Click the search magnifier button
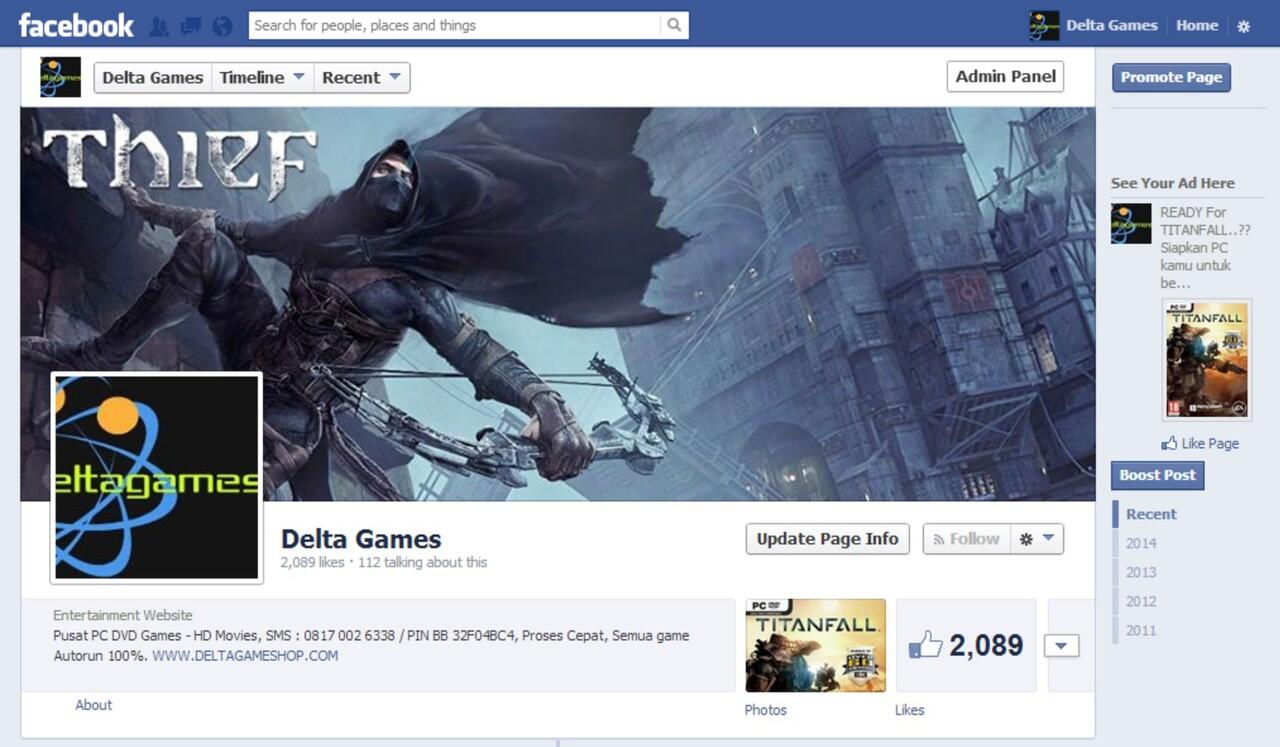1280x747 pixels. (675, 25)
